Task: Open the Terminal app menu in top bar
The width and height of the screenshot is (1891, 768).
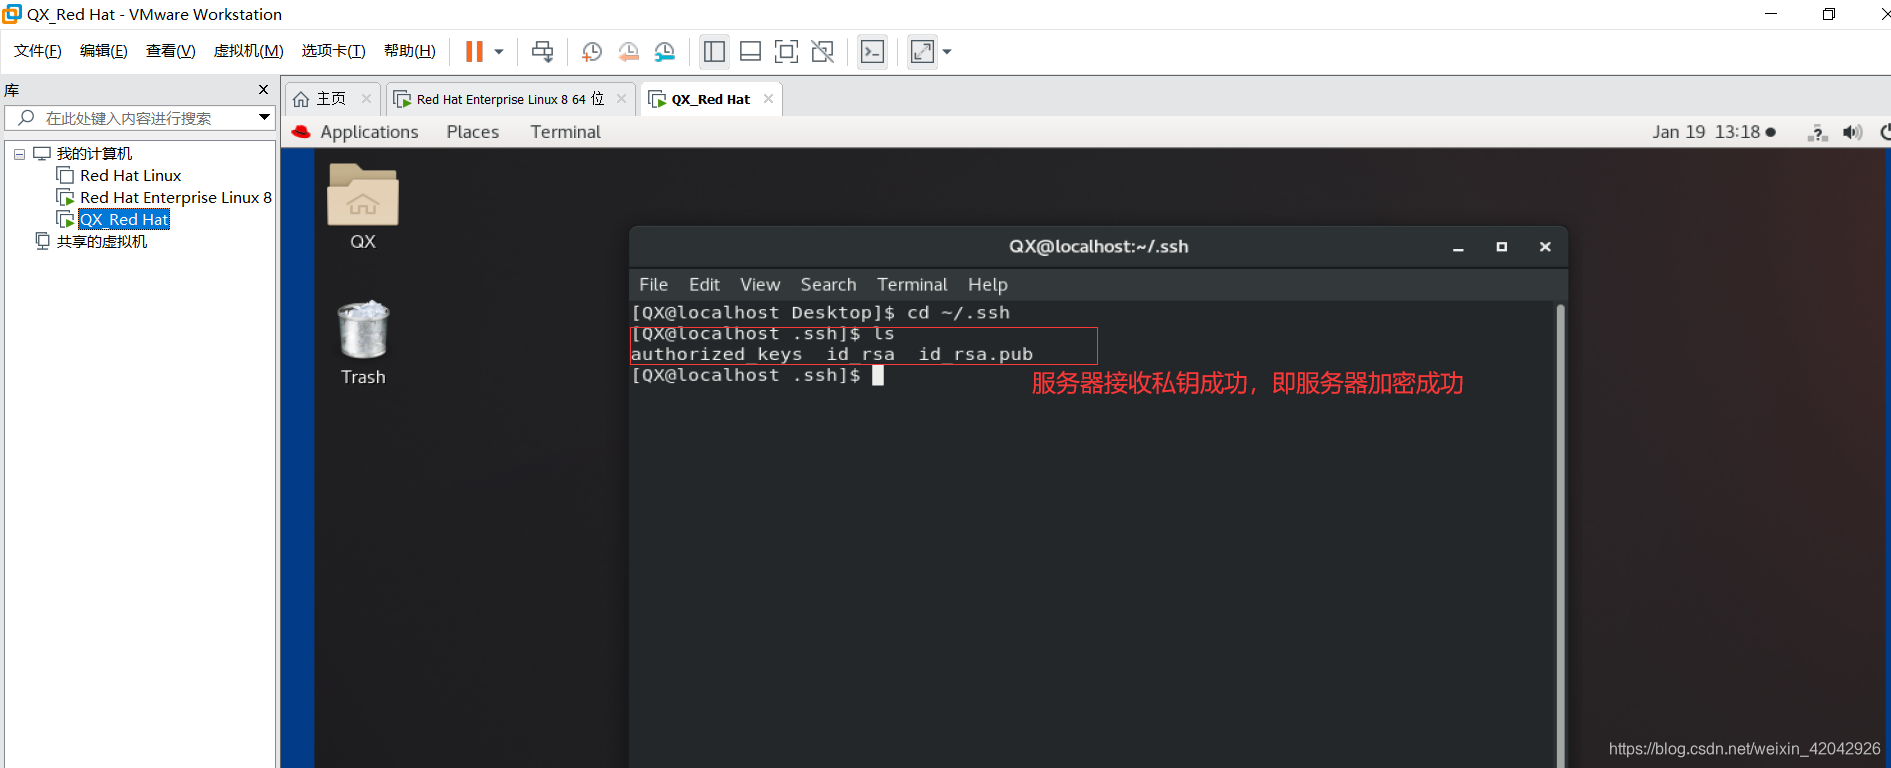Action: (x=565, y=132)
